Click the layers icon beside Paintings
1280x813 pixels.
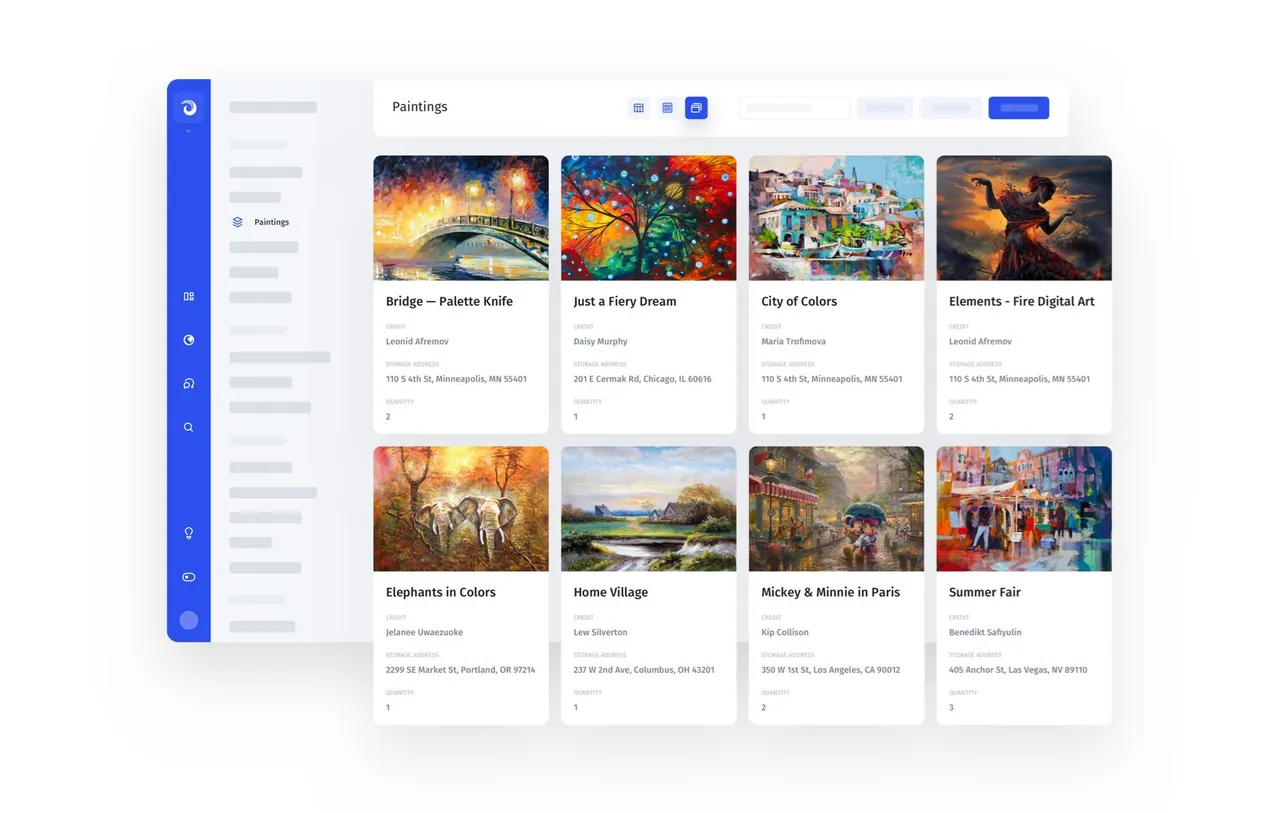pos(237,222)
